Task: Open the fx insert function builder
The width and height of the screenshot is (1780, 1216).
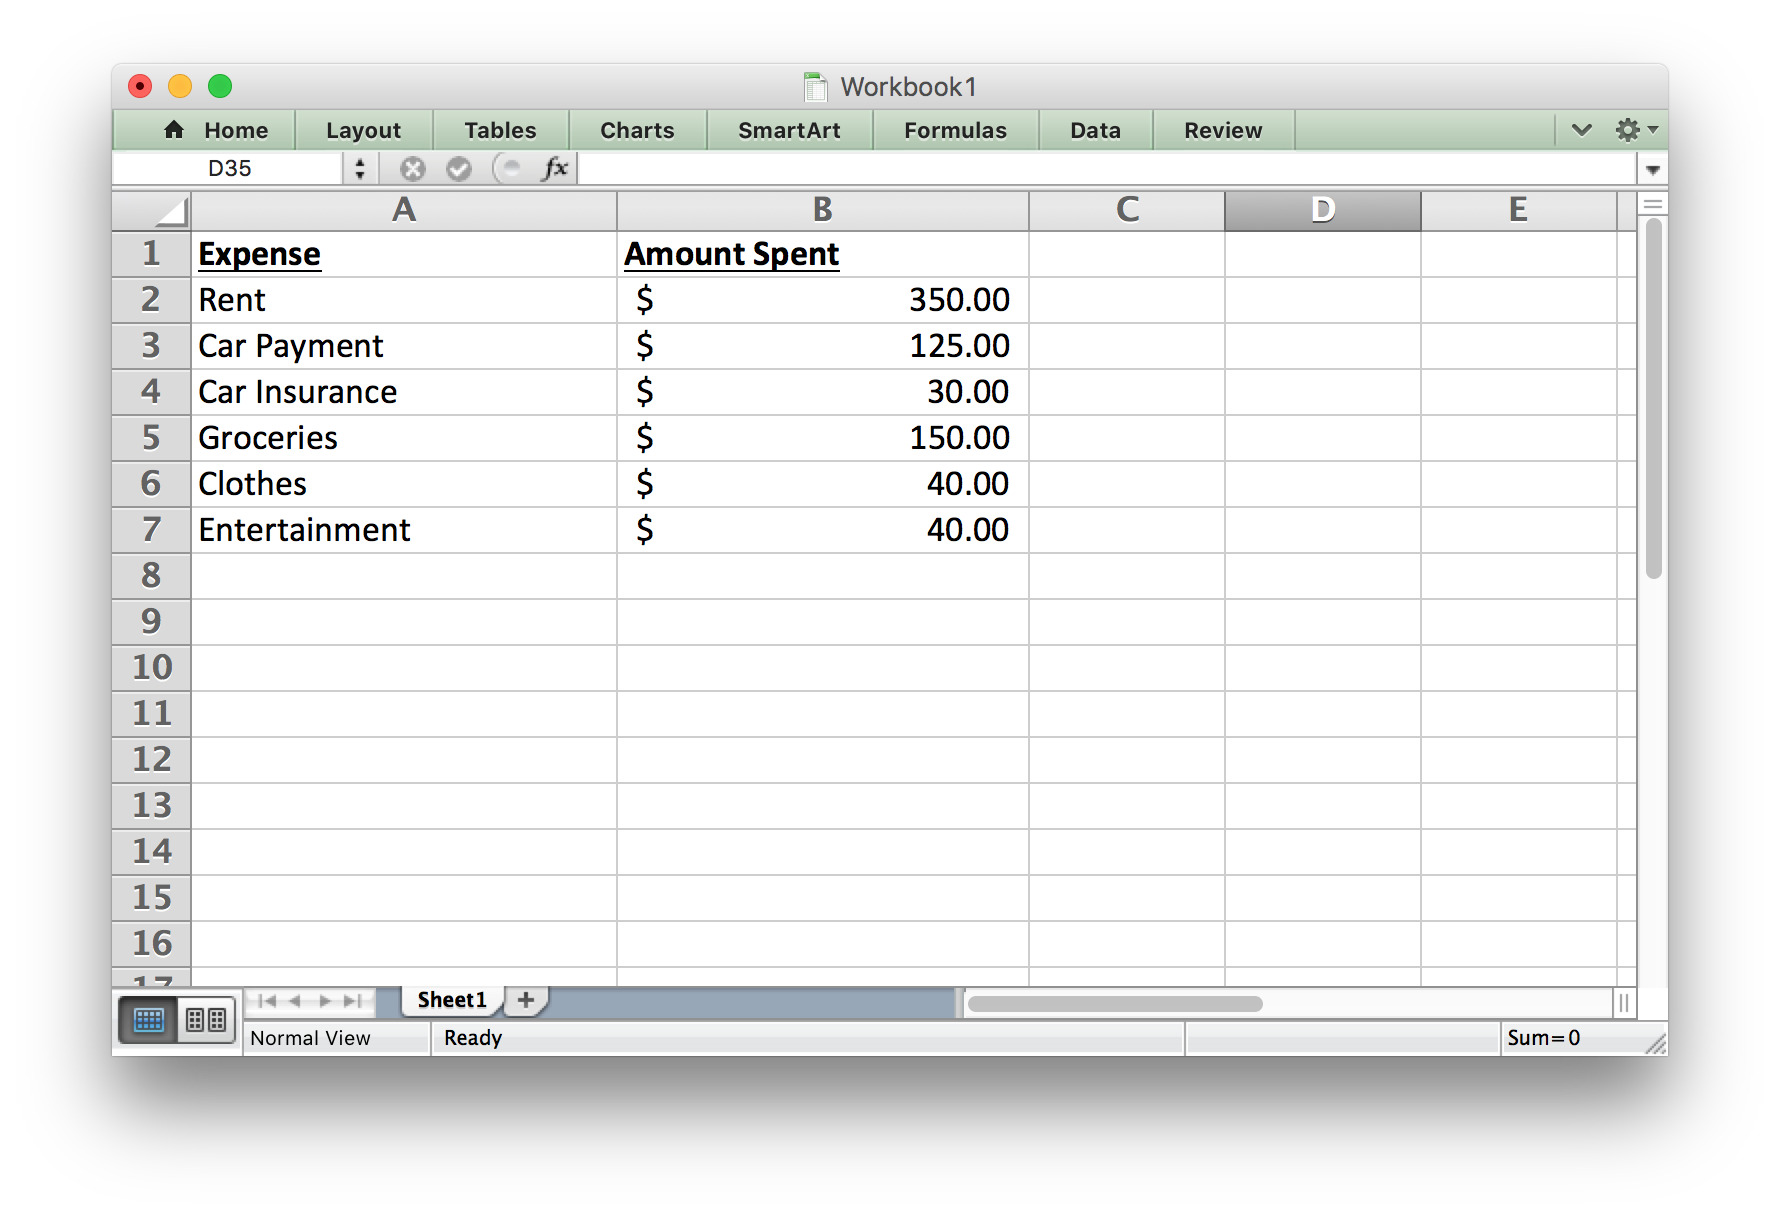Action: click(555, 168)
